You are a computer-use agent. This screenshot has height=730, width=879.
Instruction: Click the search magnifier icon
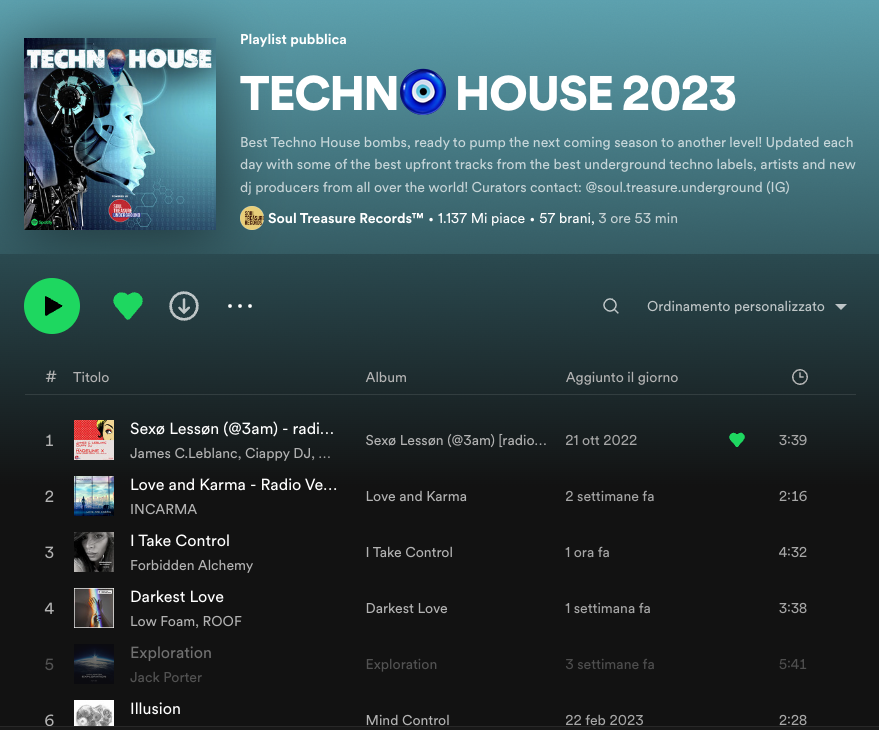pos(611,306)
